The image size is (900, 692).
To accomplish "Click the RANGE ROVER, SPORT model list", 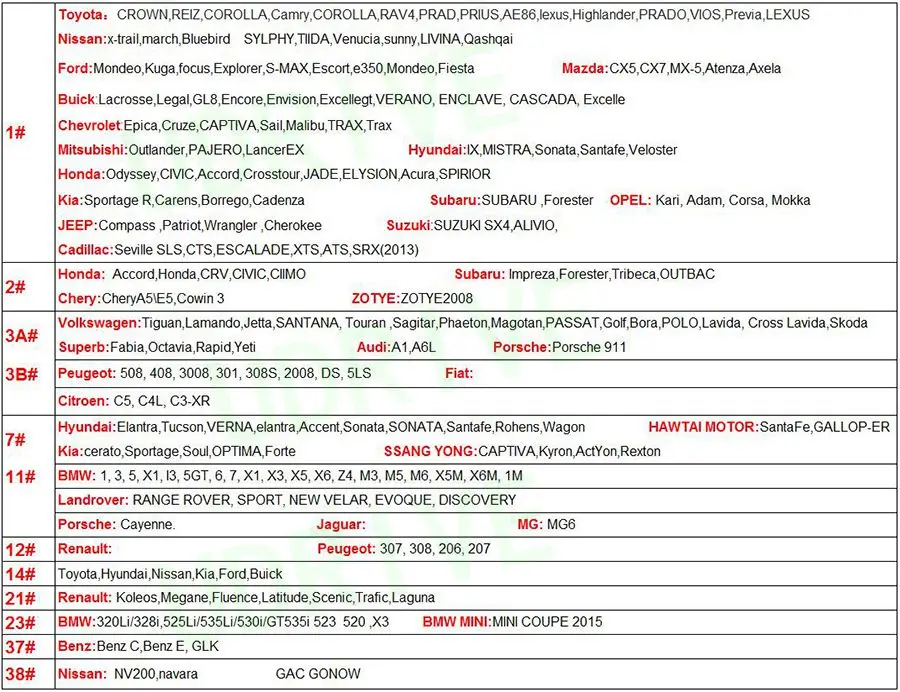I will pos(324,500).
